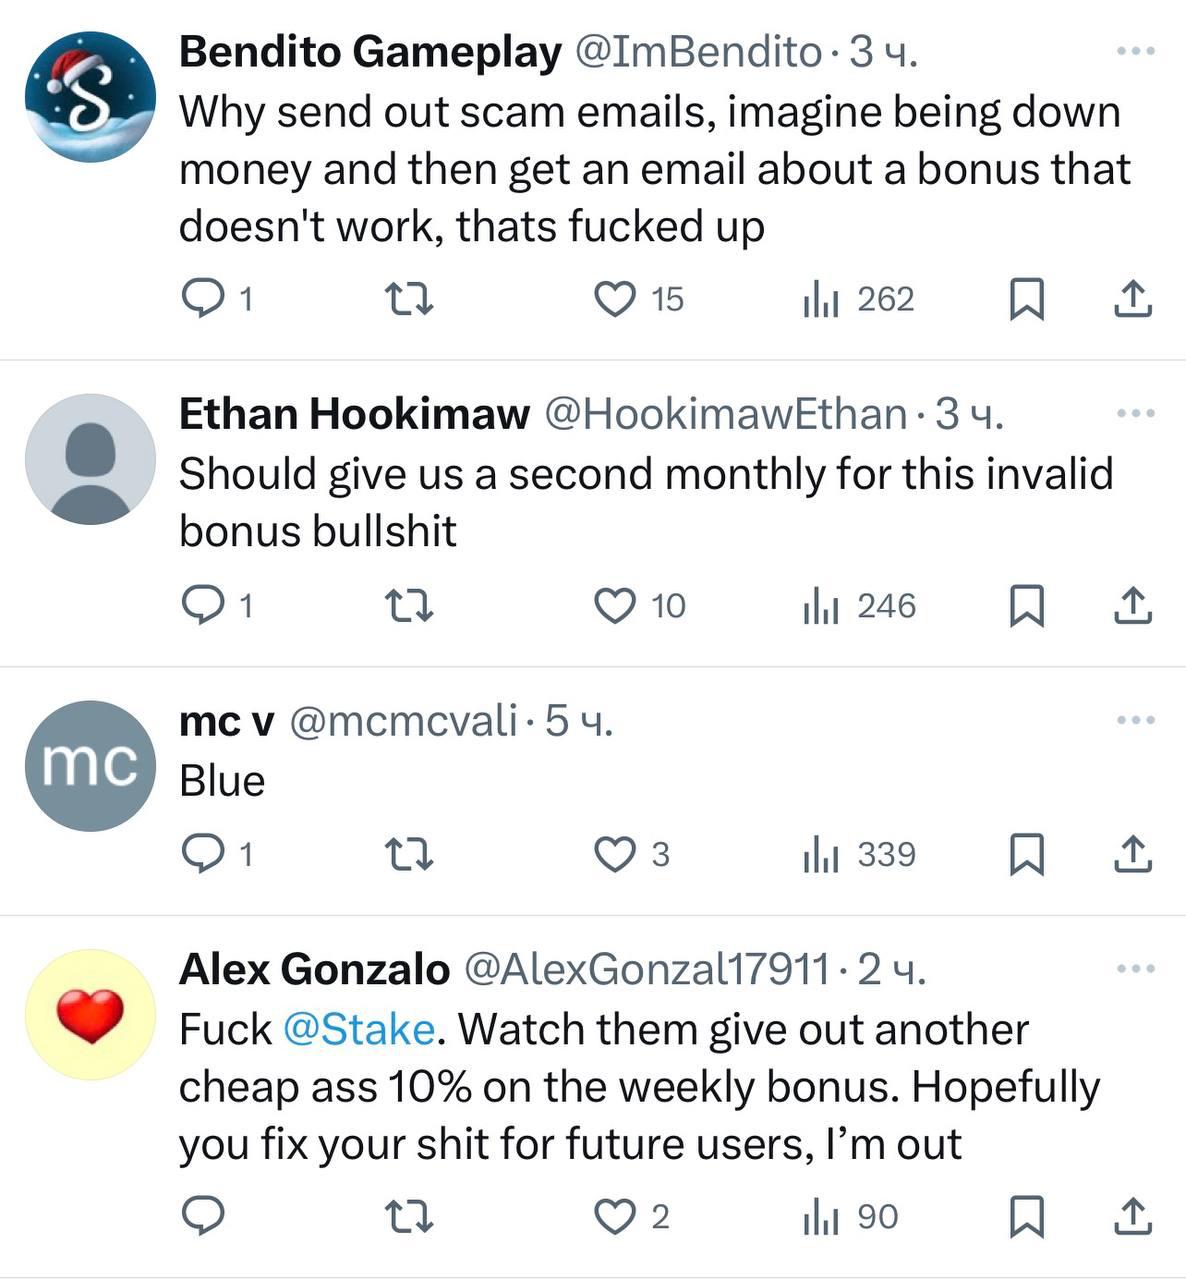Open the @Stake mention link
The image size is (1186, 1280).
click(359, 1029)
